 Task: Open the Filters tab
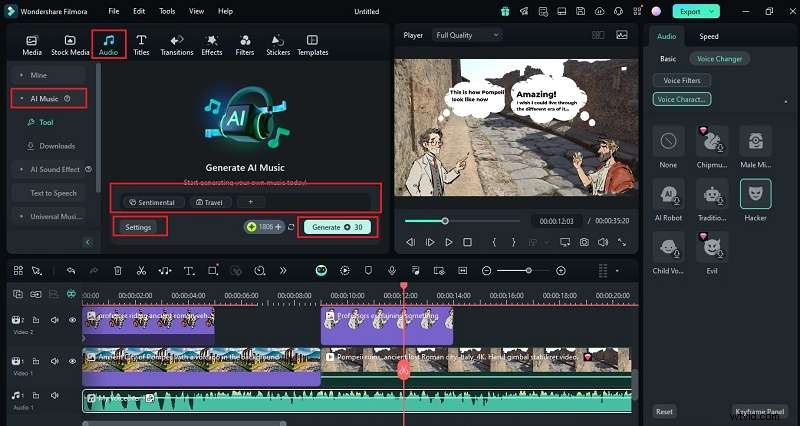coord(245,45)
